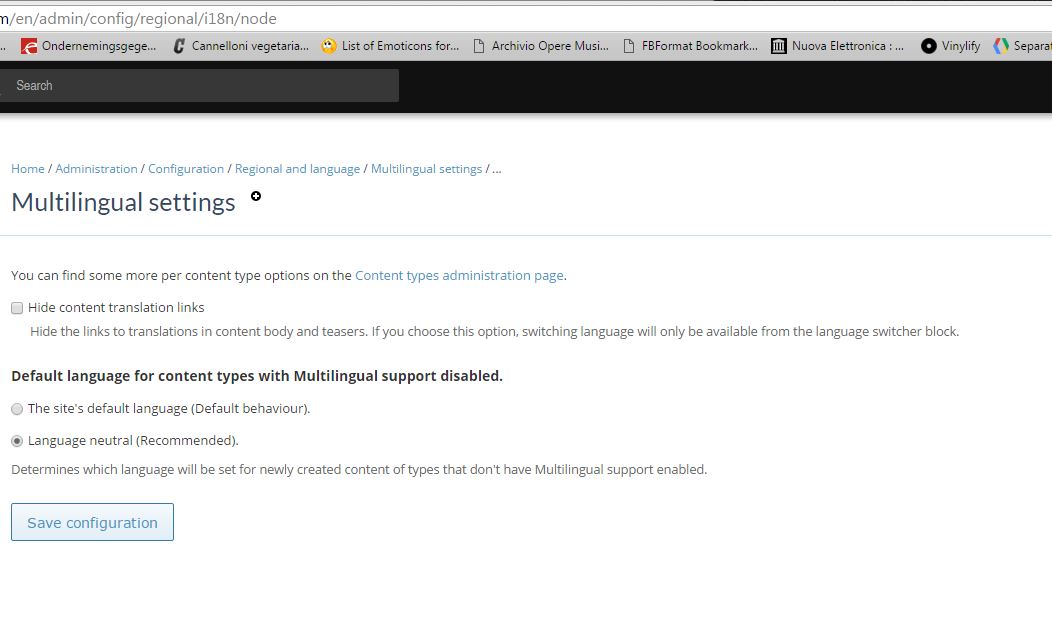
Task: Select The site's default language option
Action: point(16,408)
